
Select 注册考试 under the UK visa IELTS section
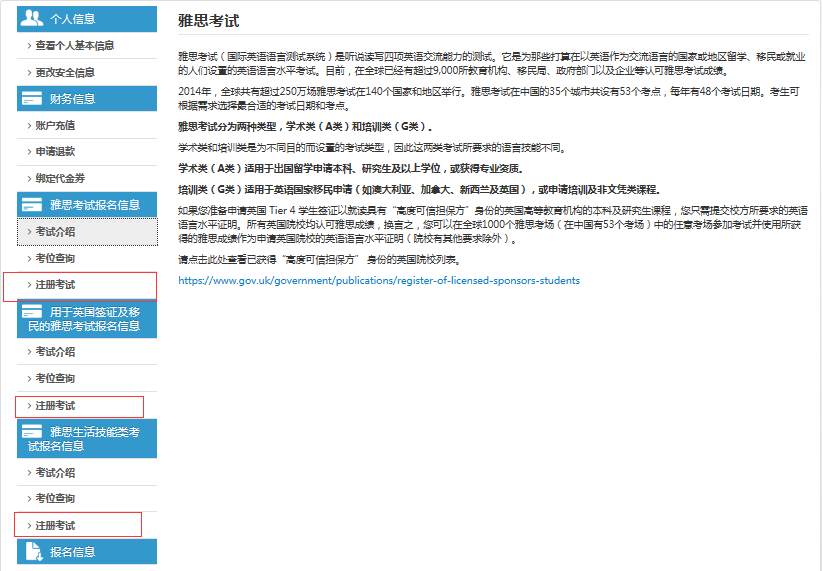87,405
